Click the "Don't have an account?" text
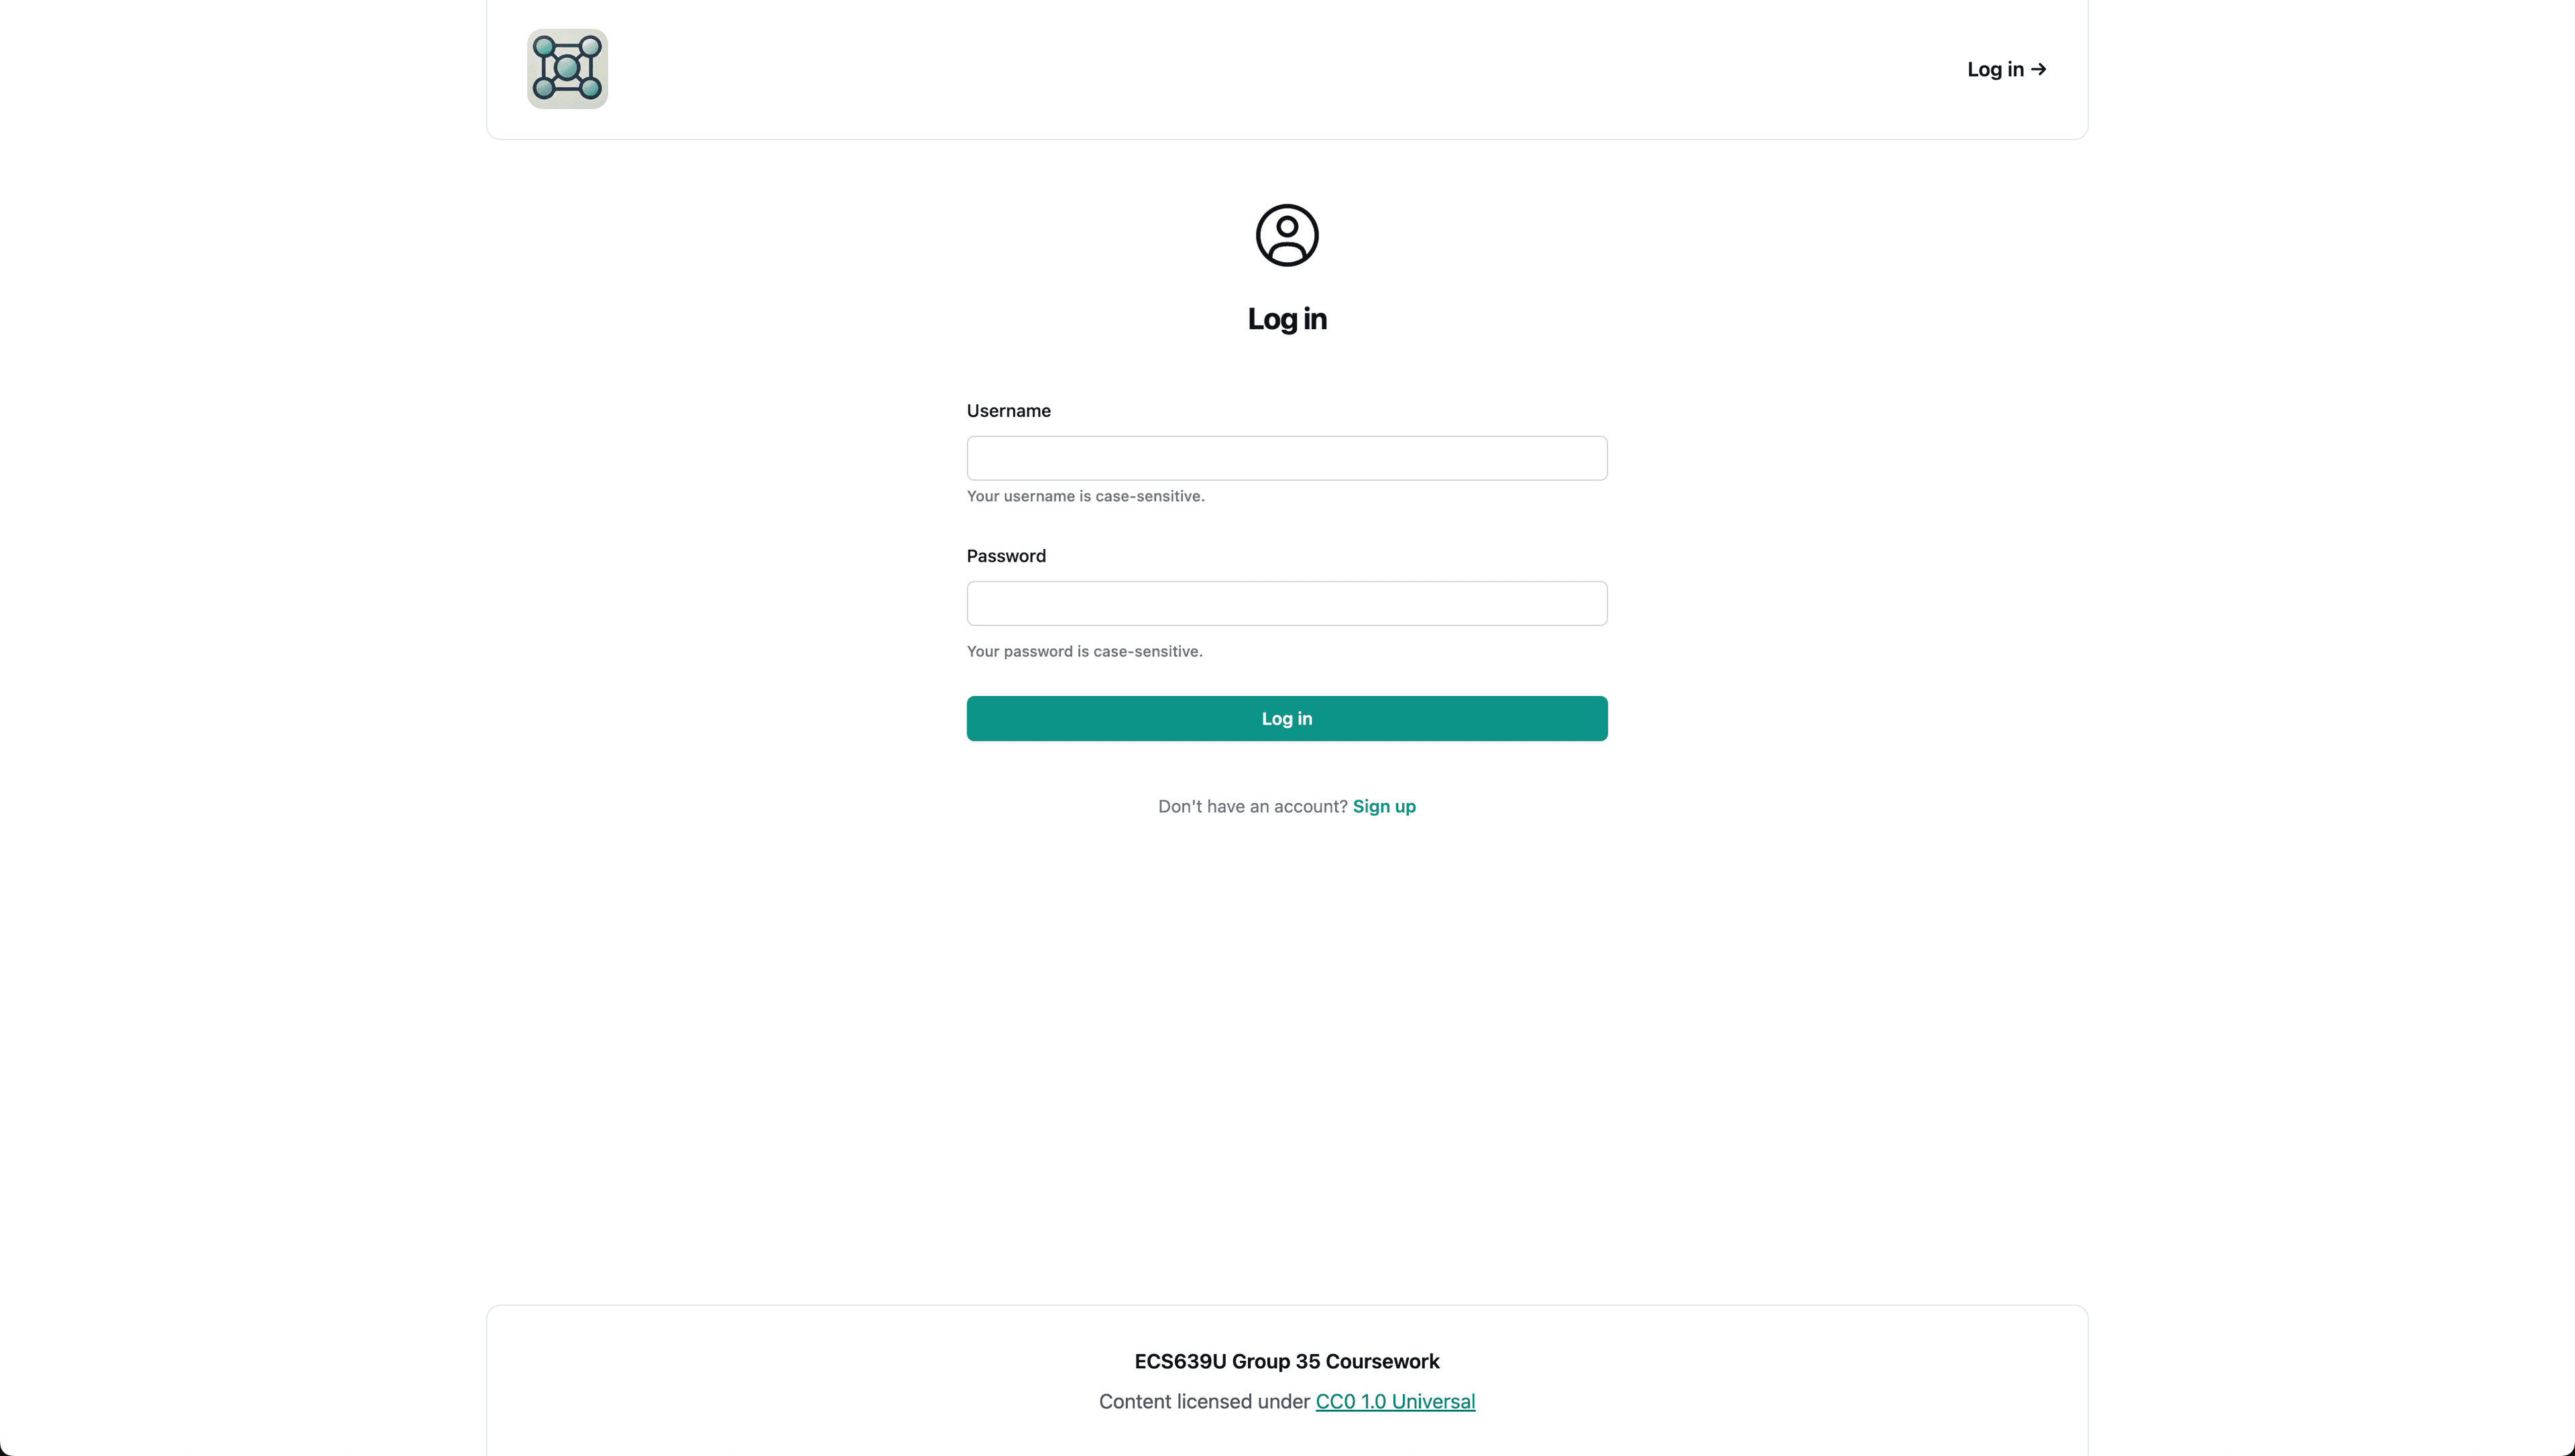Viewport: 2575px width, 1456px height. (x=1252, y=806)
